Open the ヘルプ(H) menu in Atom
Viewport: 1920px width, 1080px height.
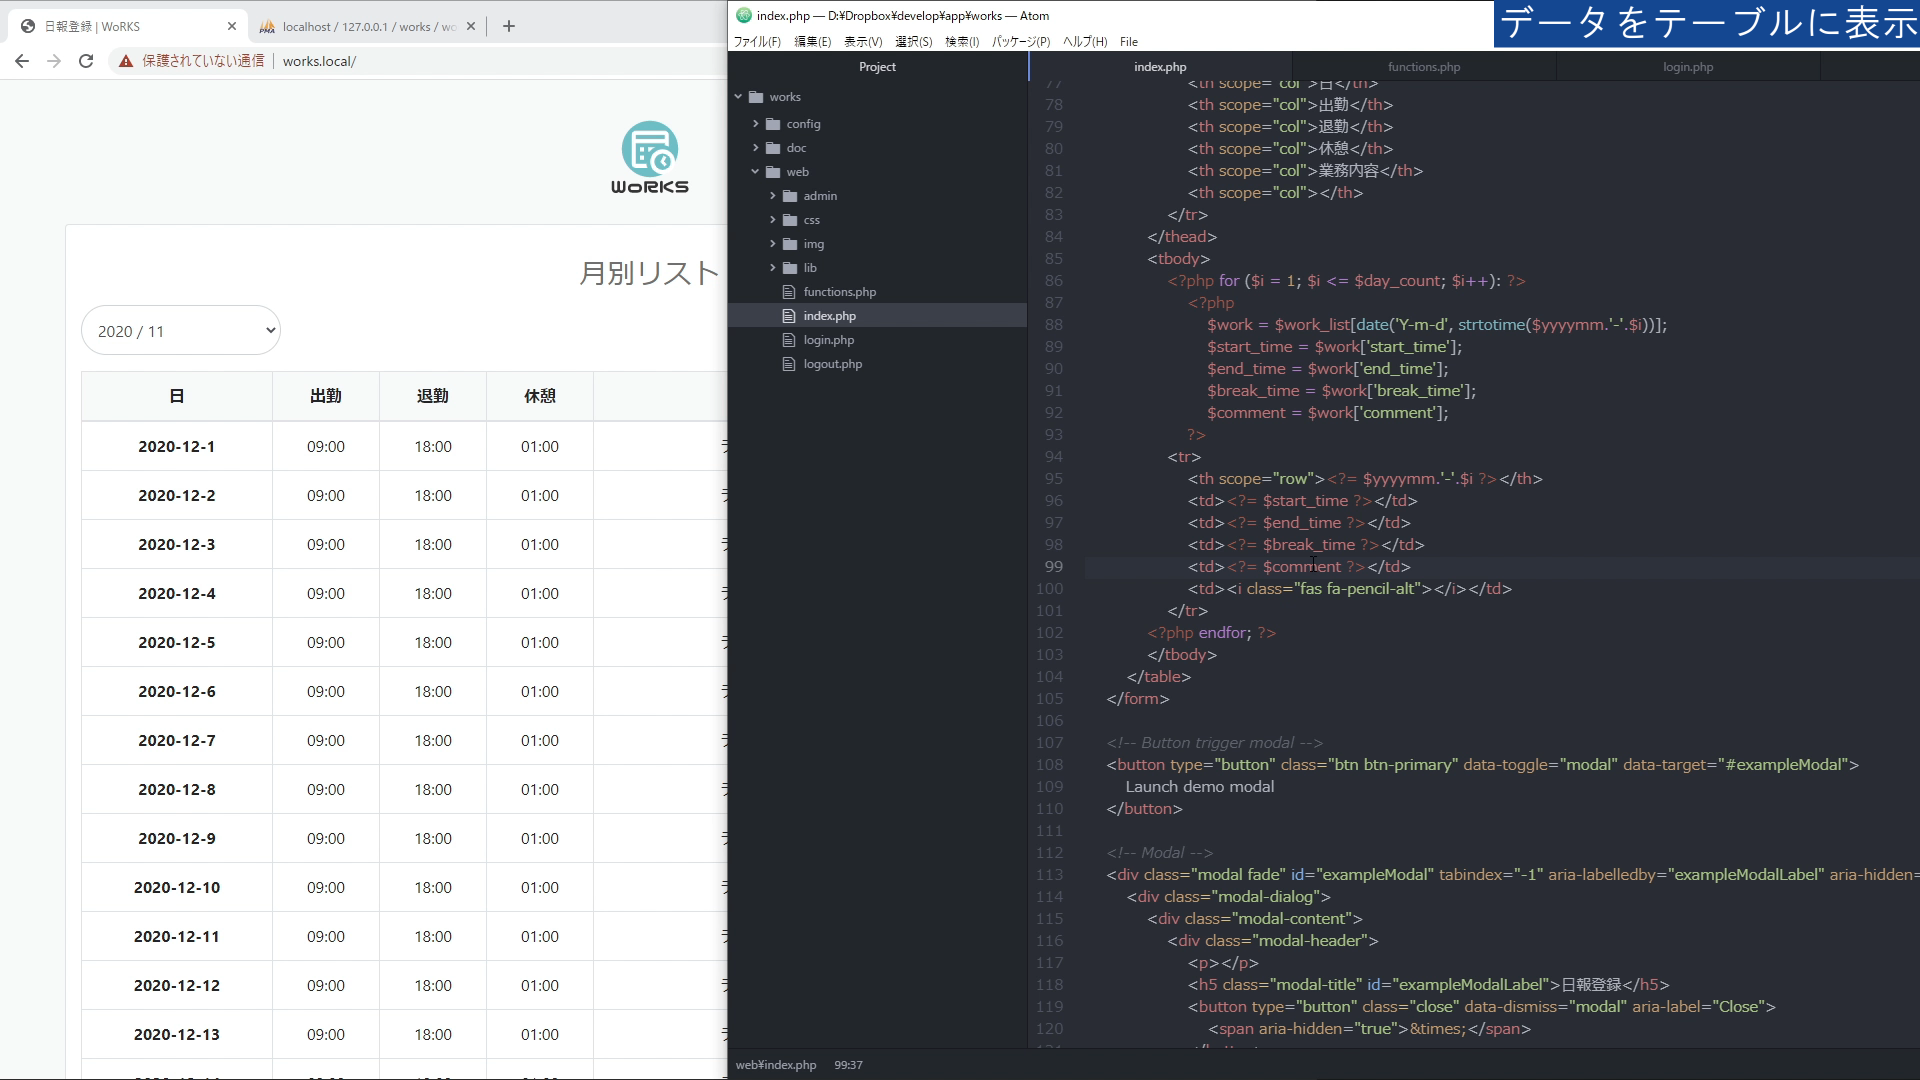1085,42
